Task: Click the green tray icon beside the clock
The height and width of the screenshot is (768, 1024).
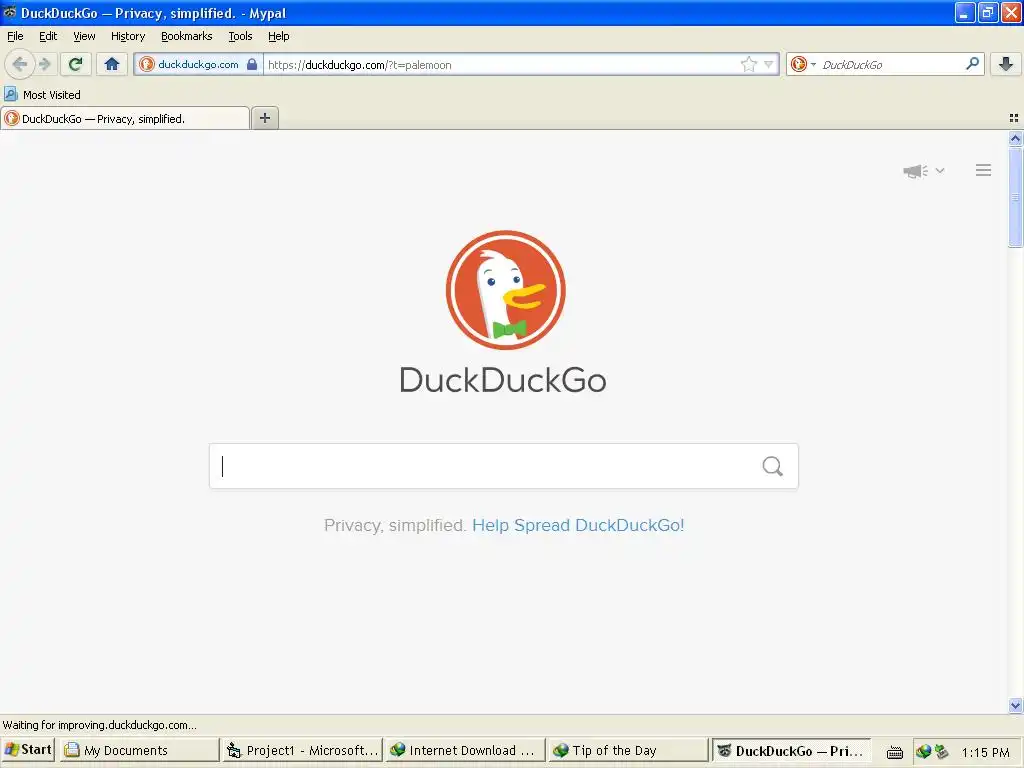Action: (941, 752)
